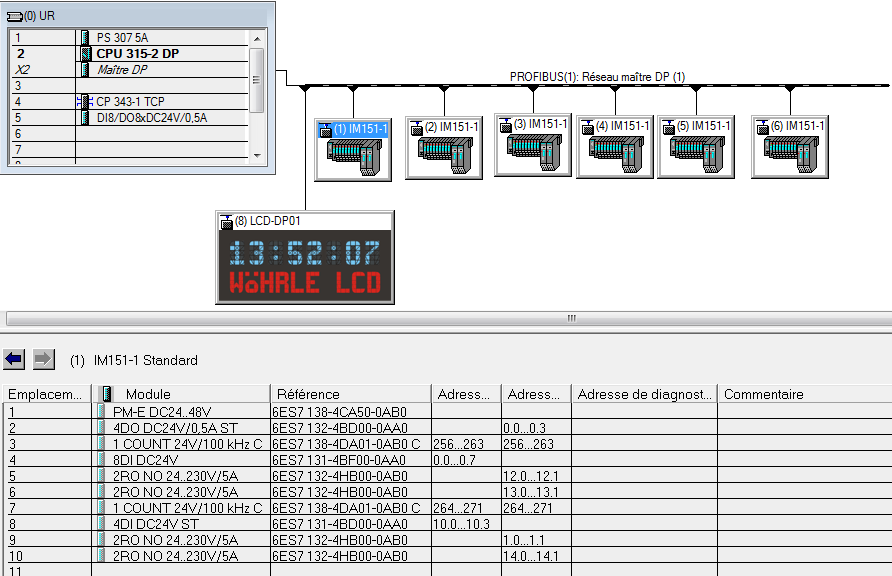Select the 8DI DC24V module in slot 4
The width and height of the screenshot is (892, 576).
pos(145,459)
